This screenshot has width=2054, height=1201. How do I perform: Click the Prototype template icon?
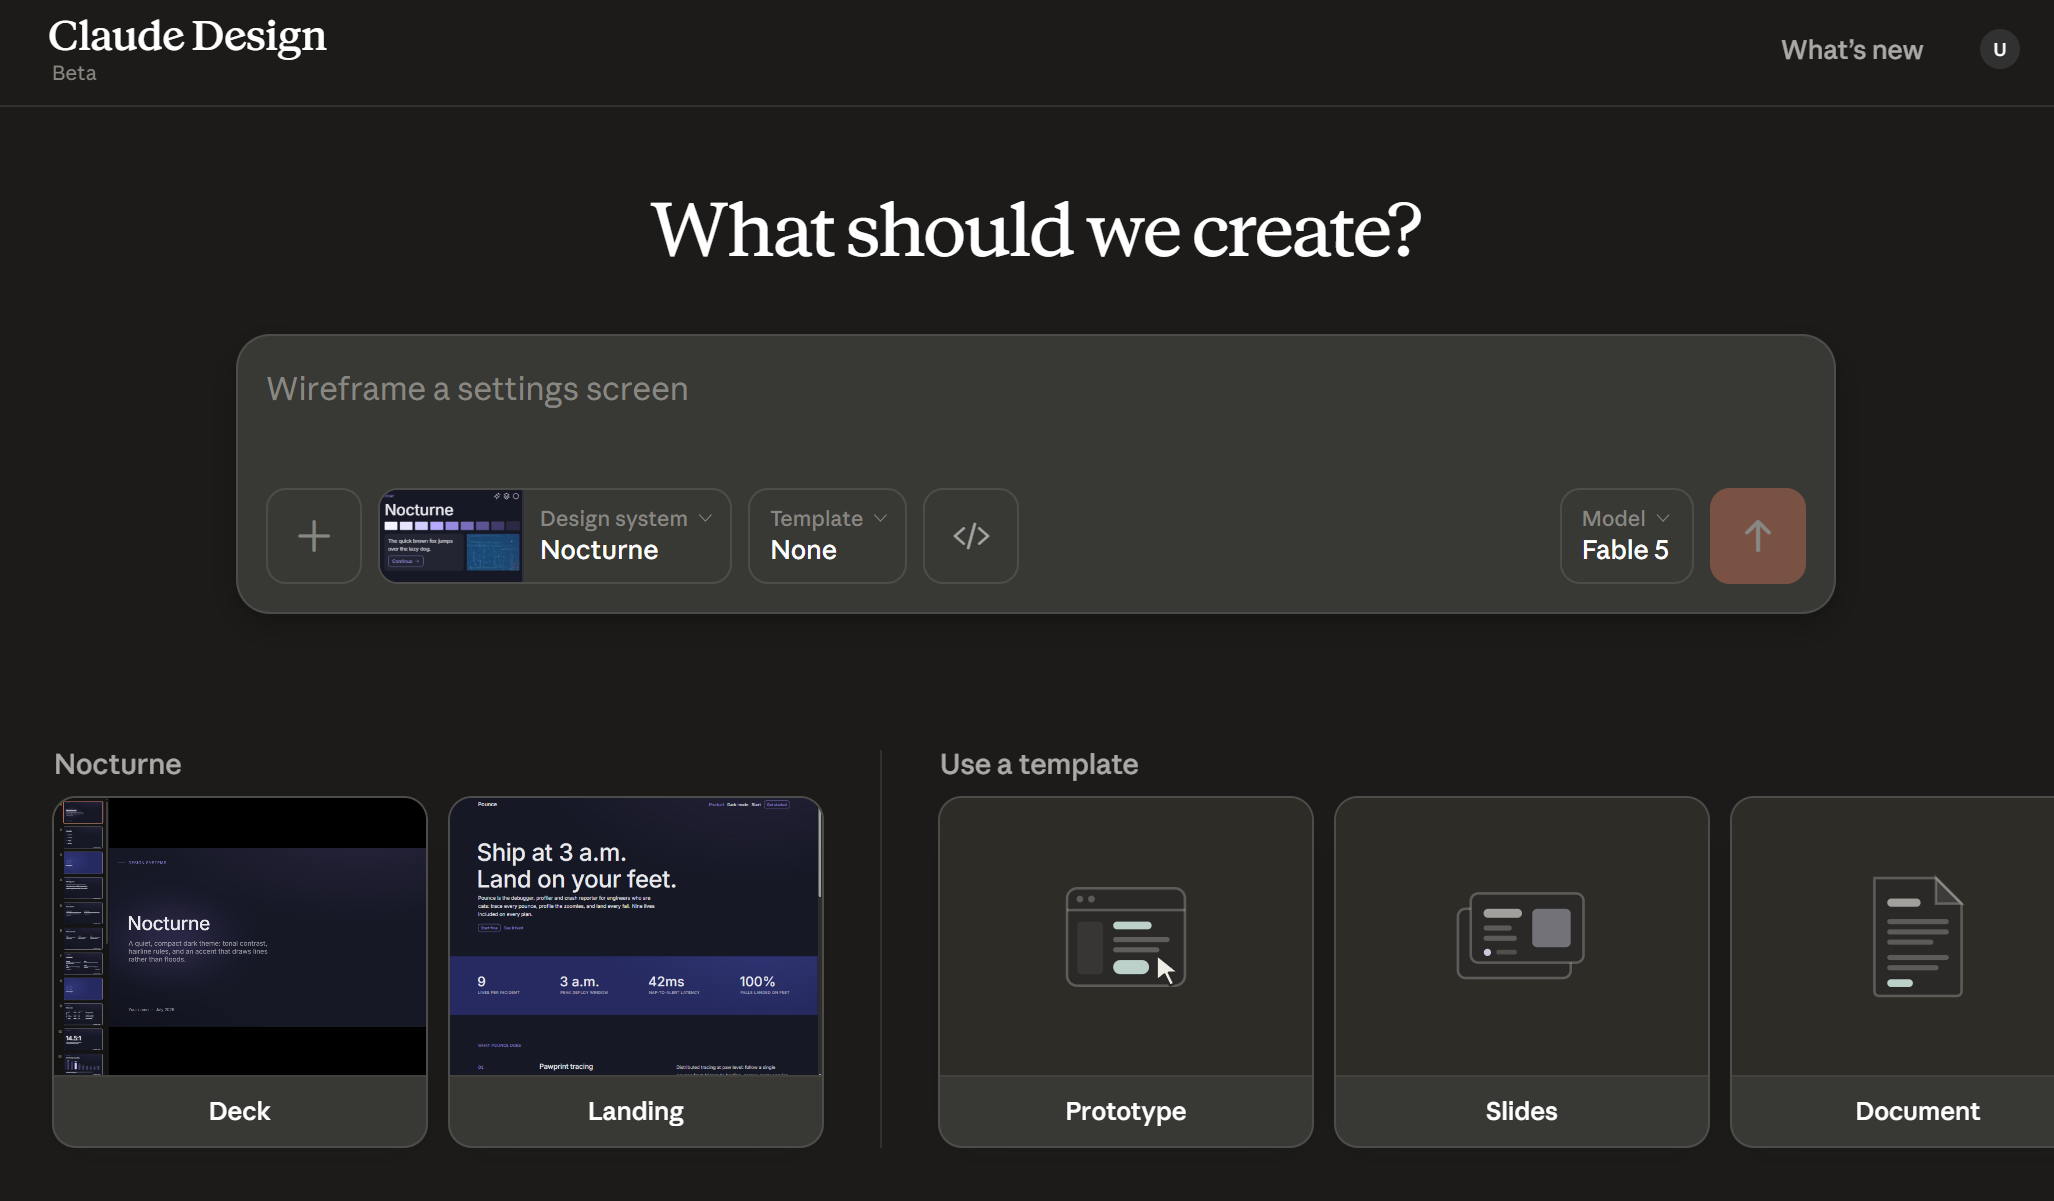(x=1126, y=937)
